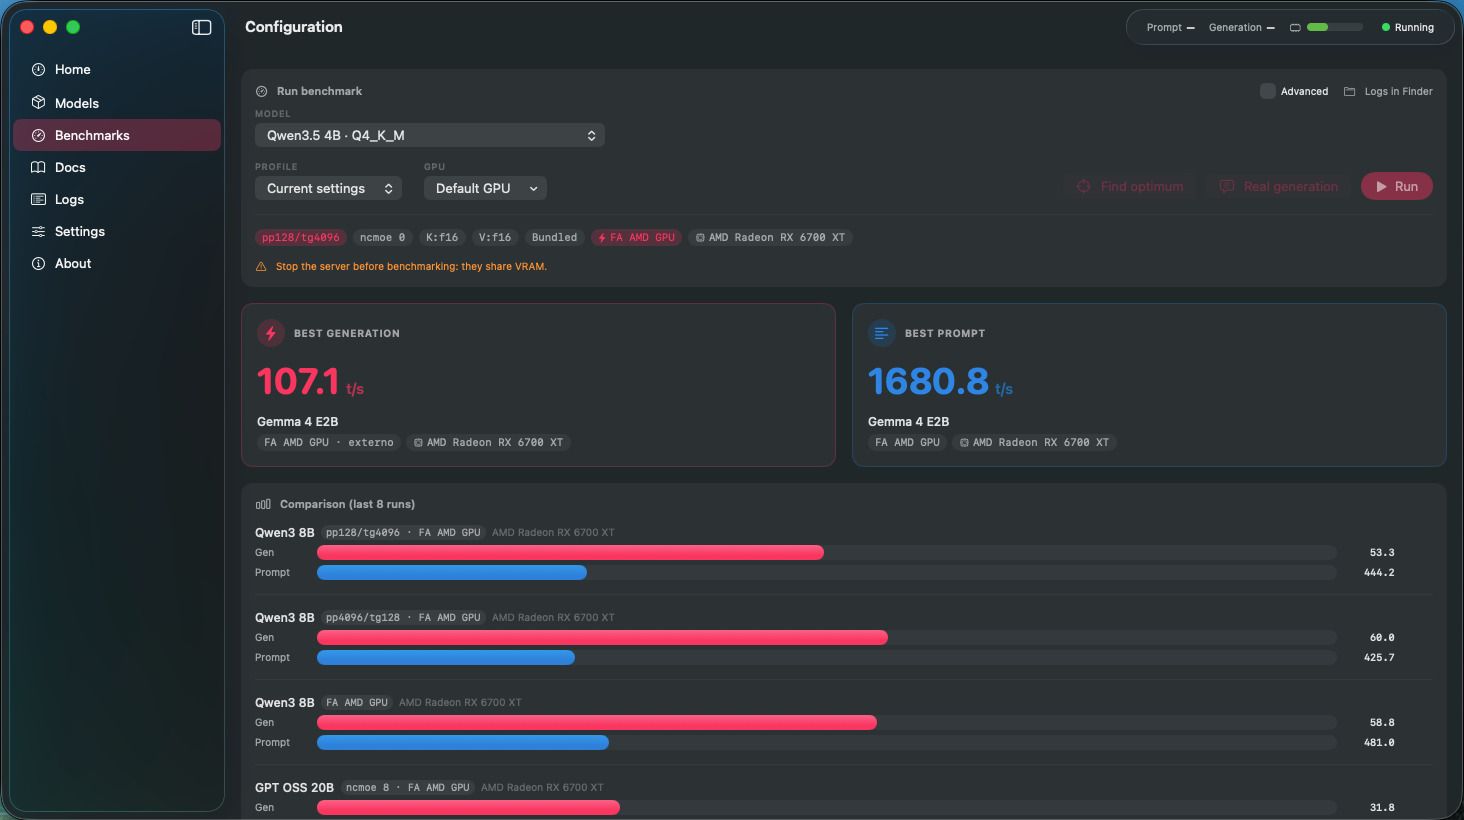The image size is (1464, 820).
Task: Open the Default GPU dropdown
Action: [x=485, y=188]
